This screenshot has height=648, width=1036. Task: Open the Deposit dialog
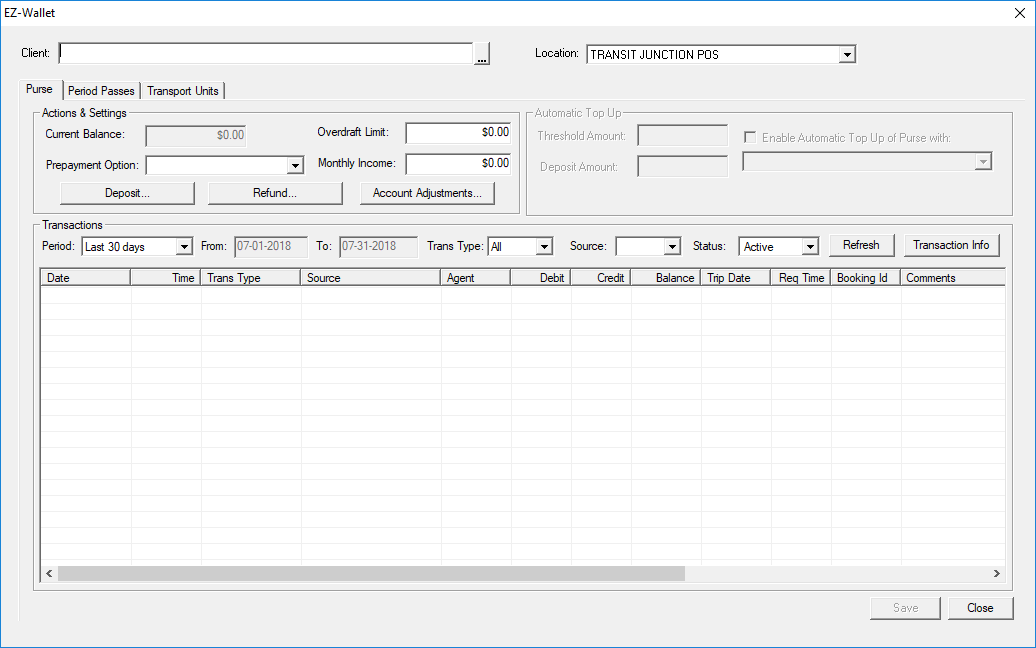tap(127, 193)
